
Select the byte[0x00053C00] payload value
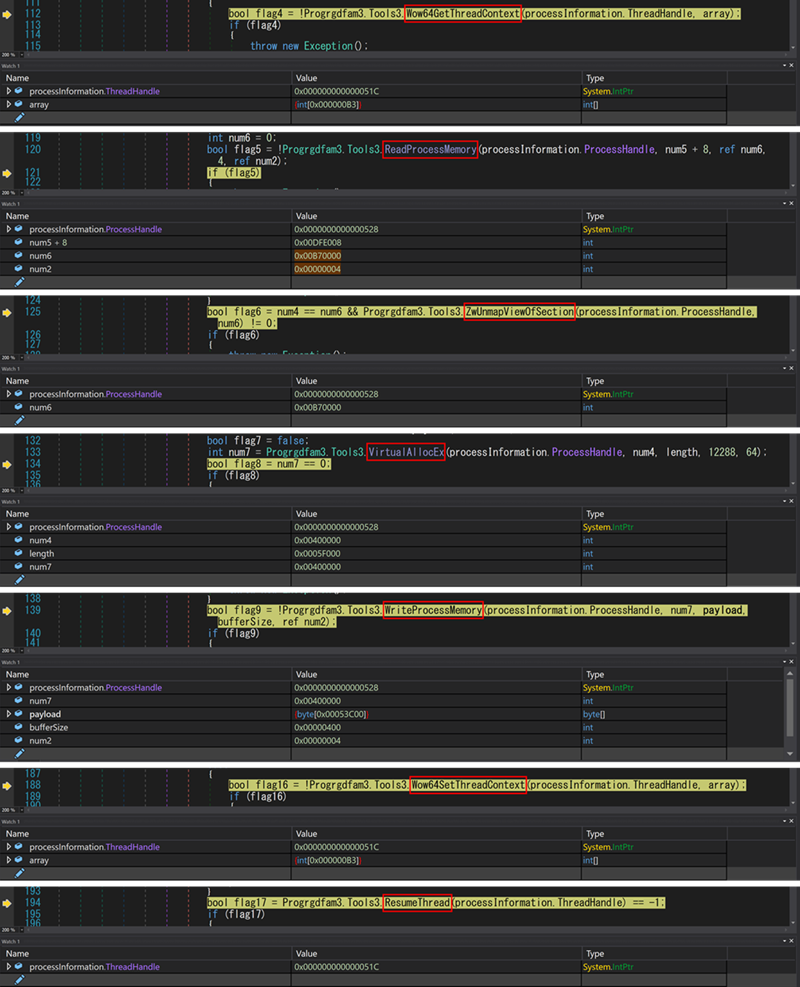[332, 714]
